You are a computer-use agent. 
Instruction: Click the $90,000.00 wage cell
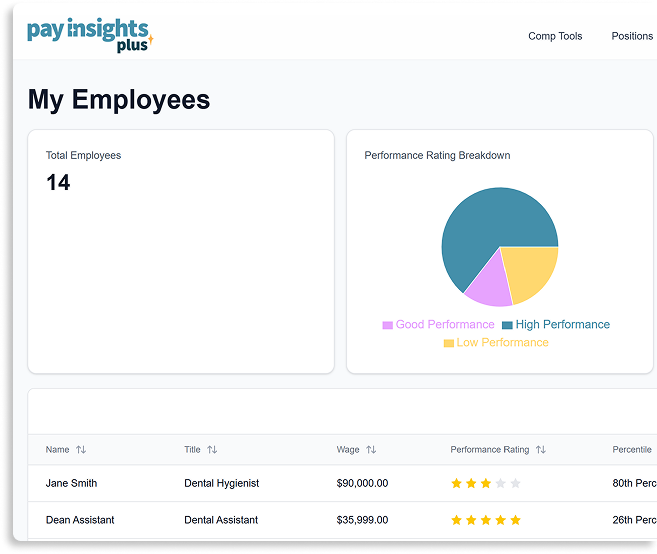pos(362,483)
